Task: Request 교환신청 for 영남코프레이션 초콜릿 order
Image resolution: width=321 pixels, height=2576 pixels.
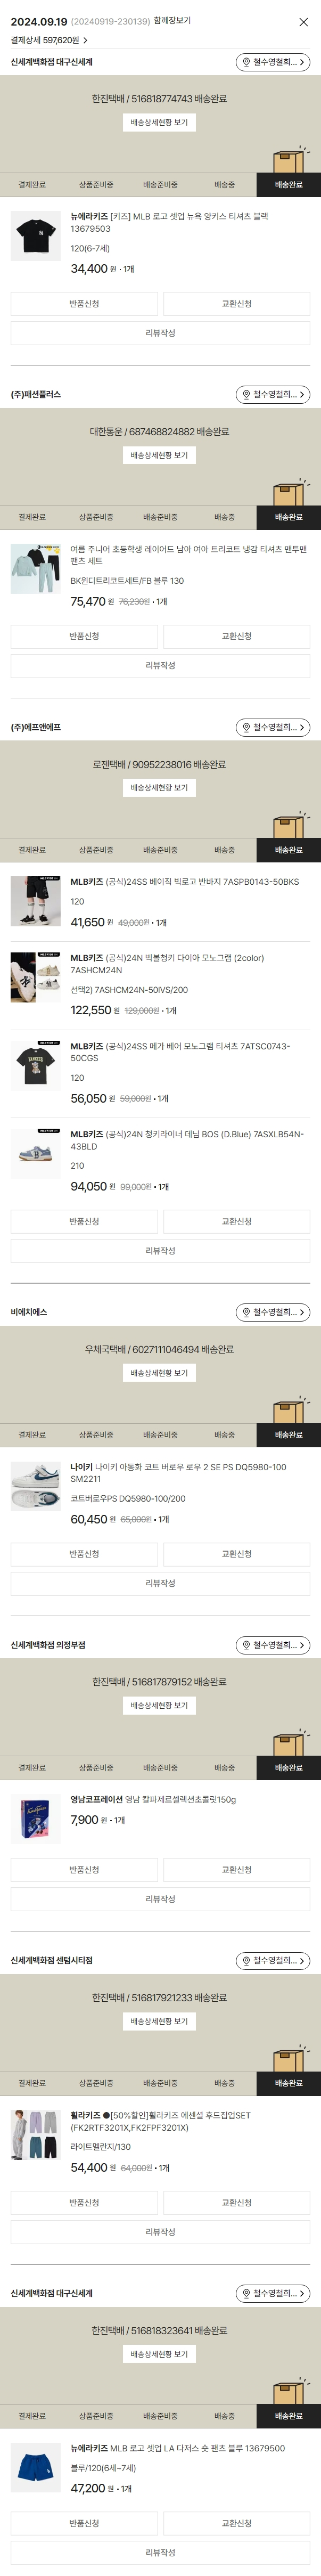Action: point(237,1870)
